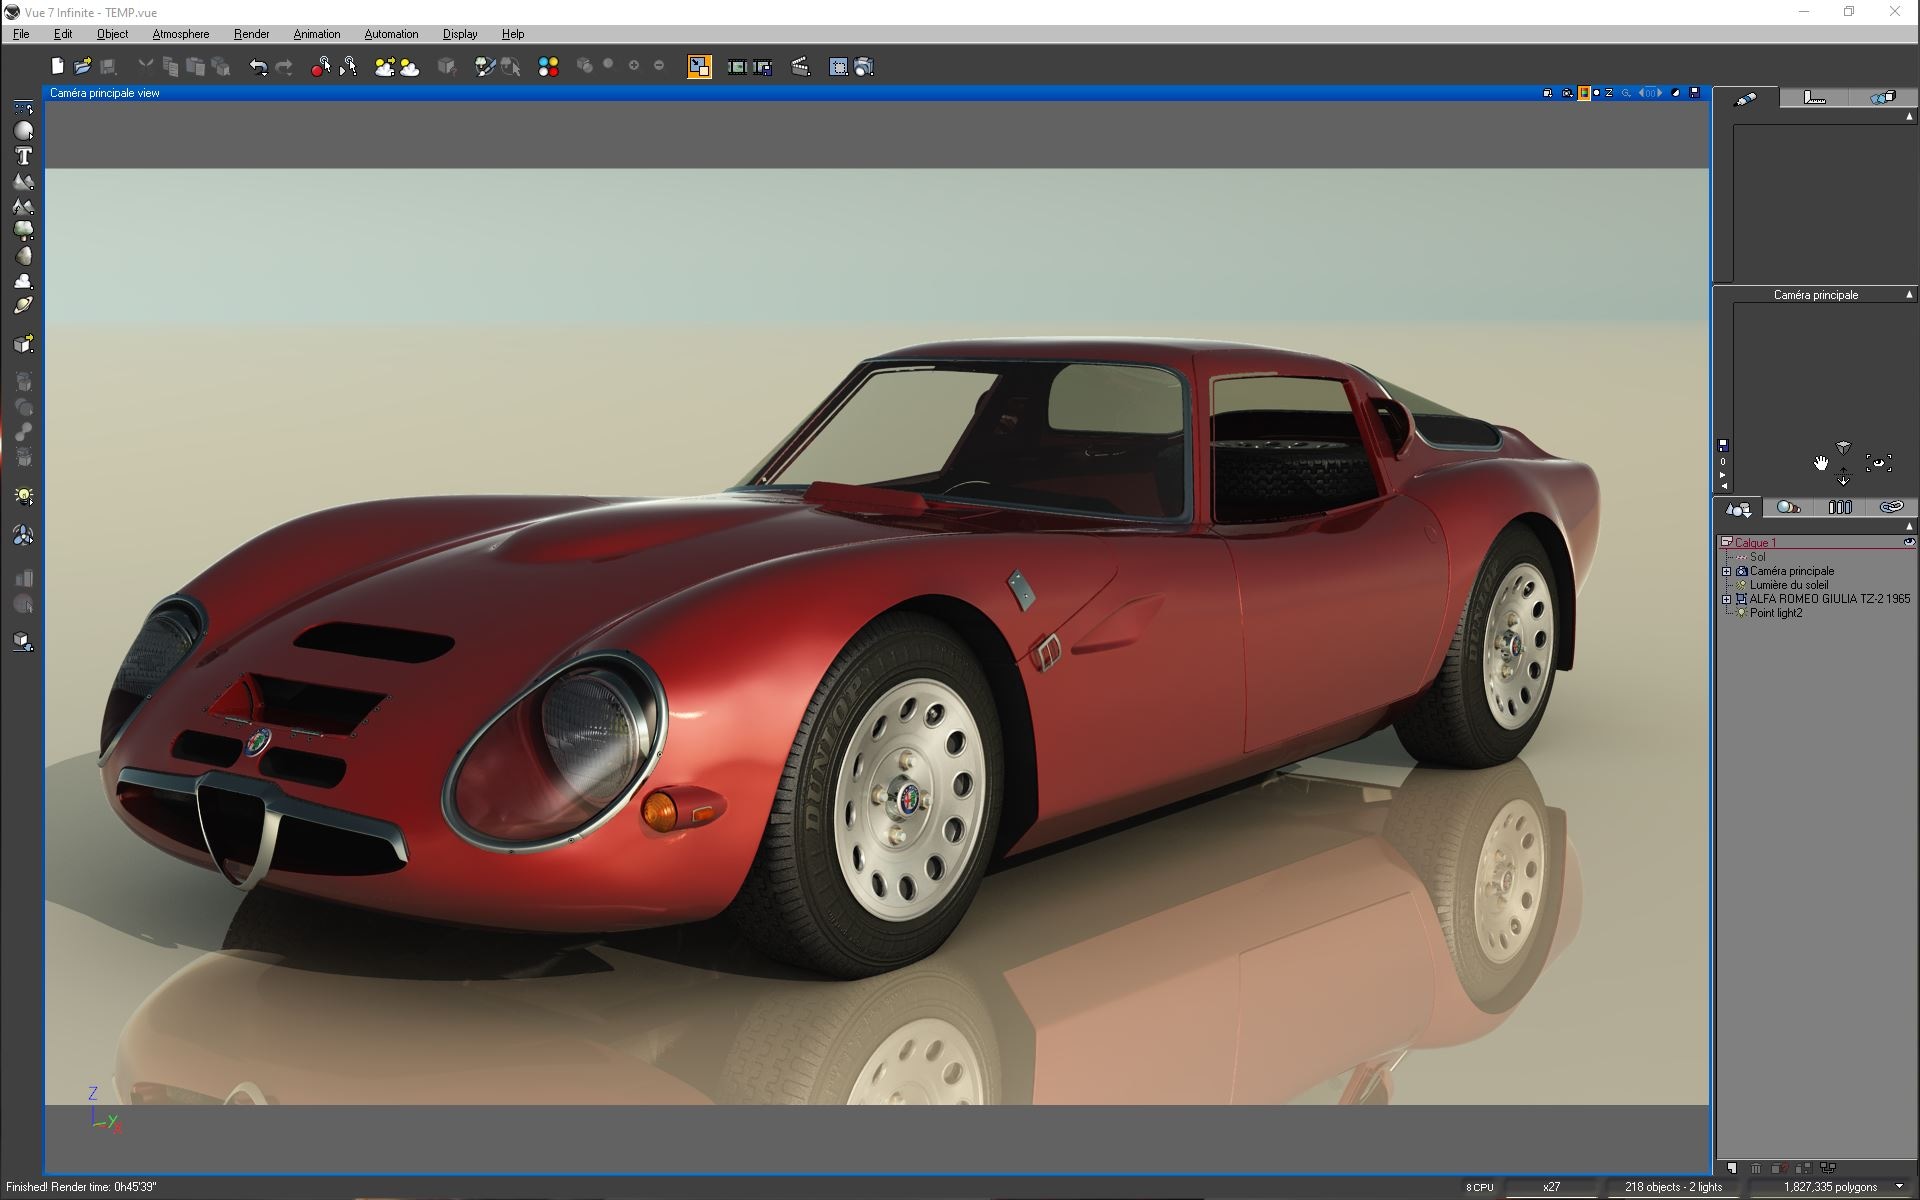Collapse the world browser panel arrow
Screen dimensions: 1920x1200
1909,526
